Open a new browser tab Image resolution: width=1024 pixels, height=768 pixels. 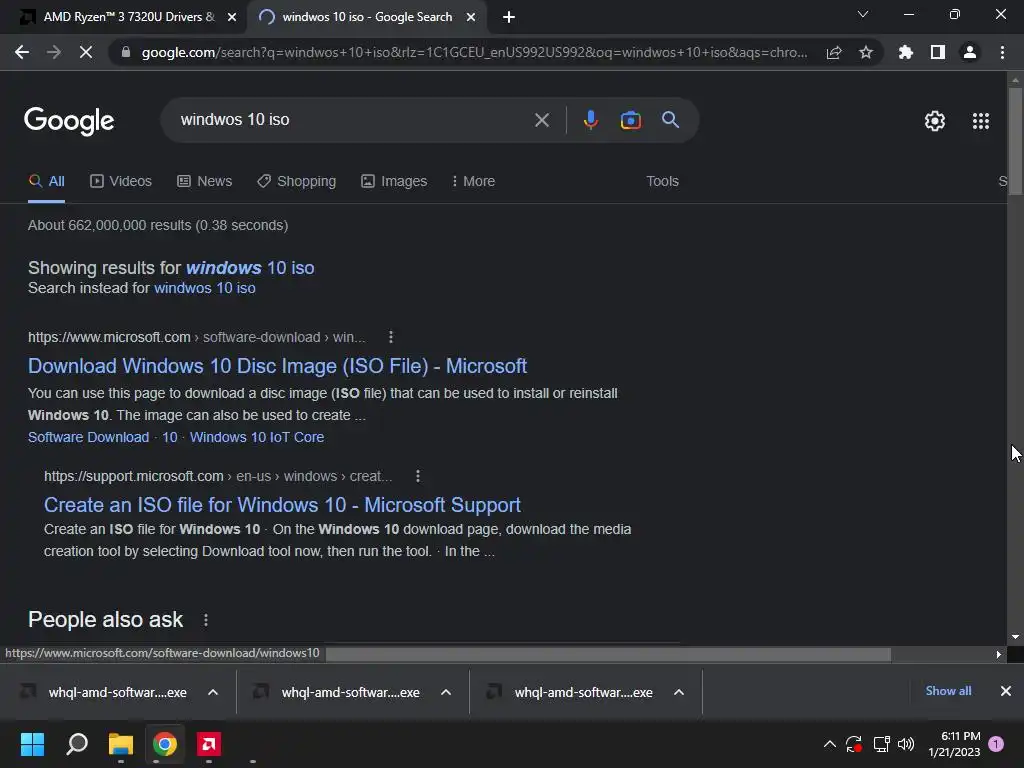509,18
